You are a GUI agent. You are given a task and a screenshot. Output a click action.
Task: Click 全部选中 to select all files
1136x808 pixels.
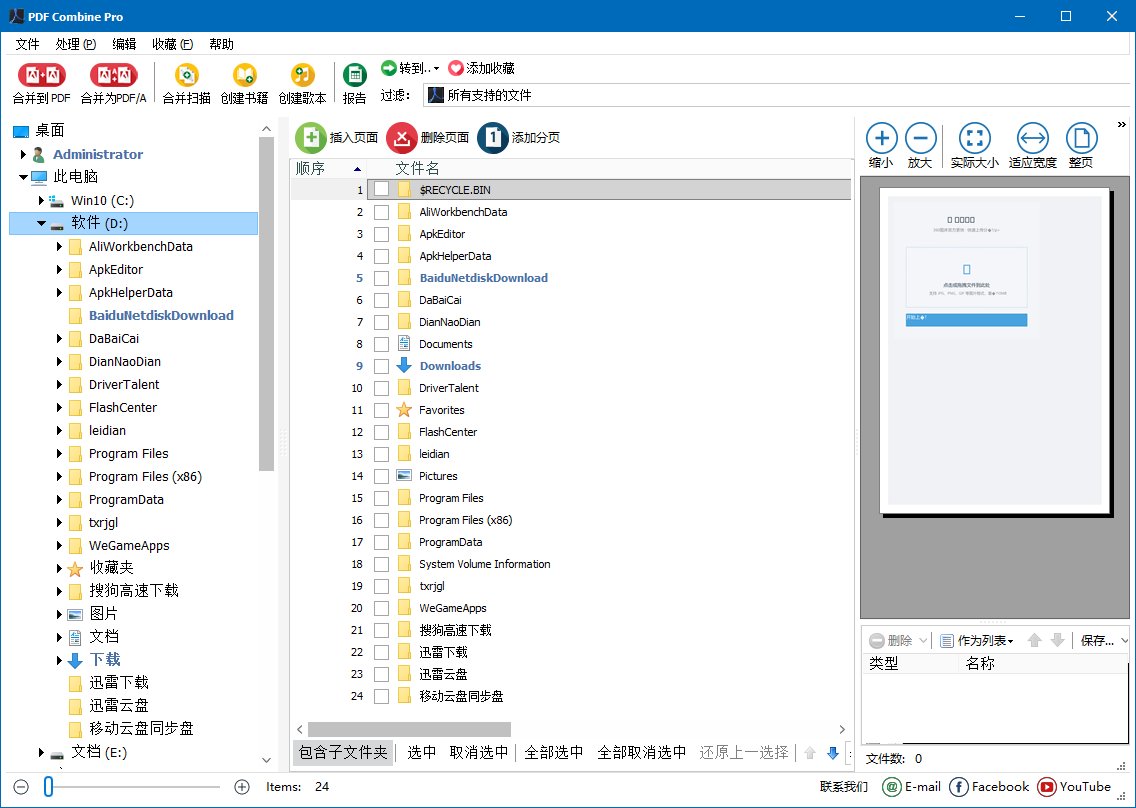(x=555, y=752)
